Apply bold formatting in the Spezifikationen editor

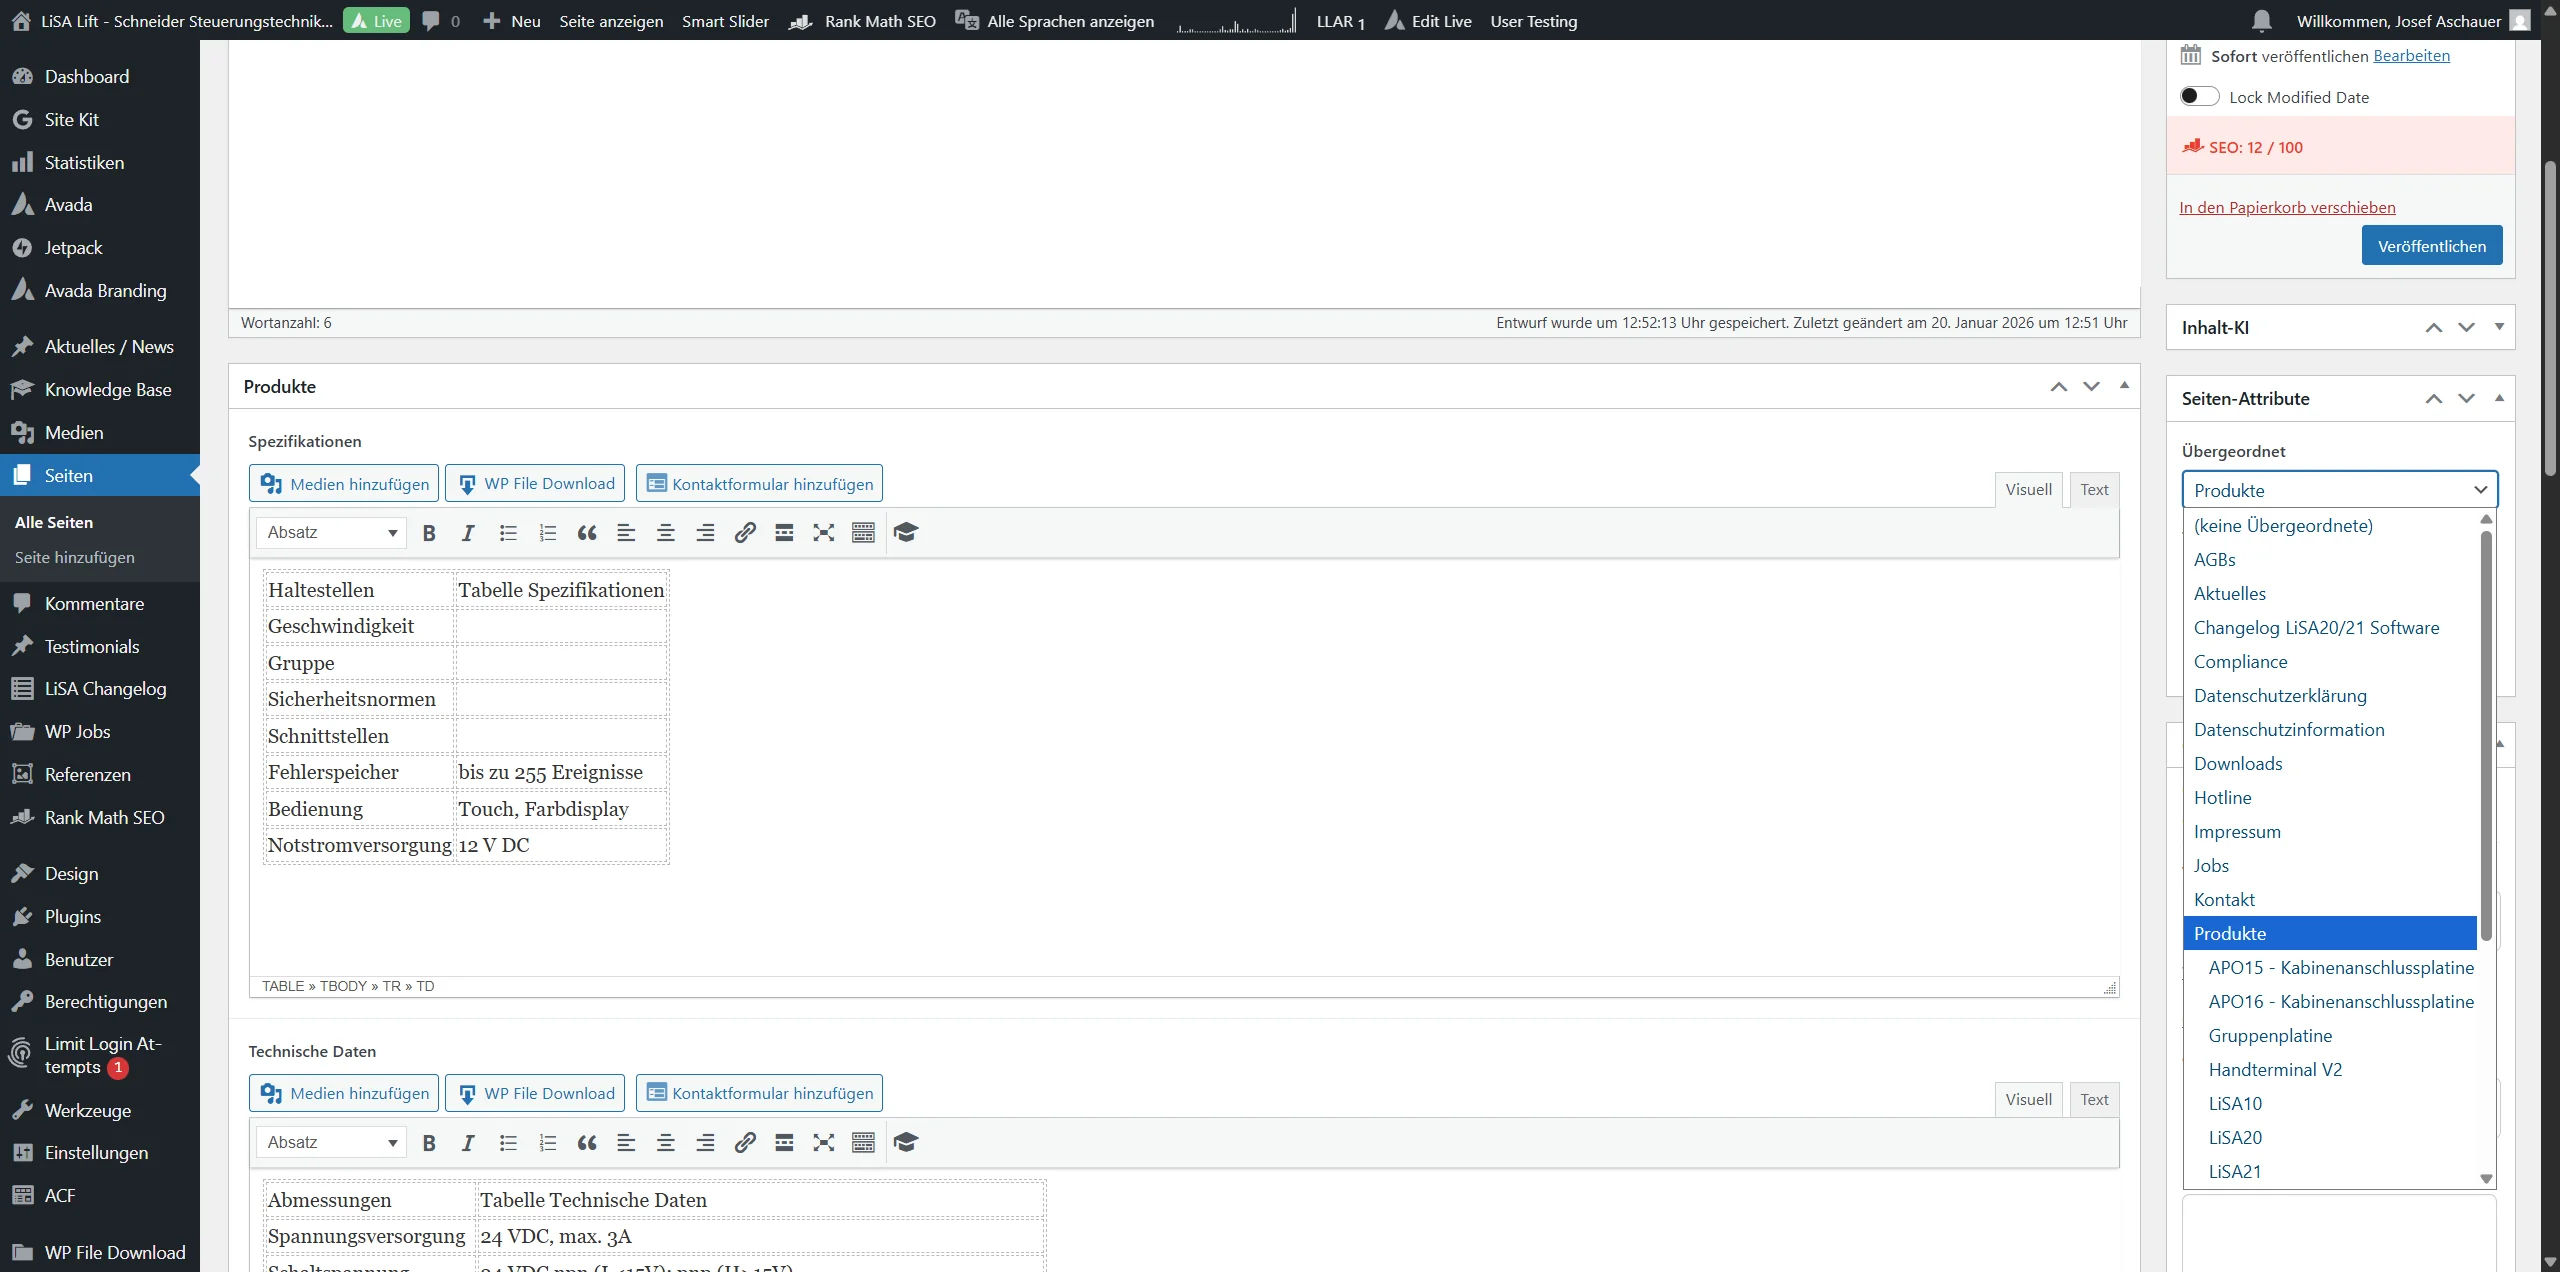(430, 532)
